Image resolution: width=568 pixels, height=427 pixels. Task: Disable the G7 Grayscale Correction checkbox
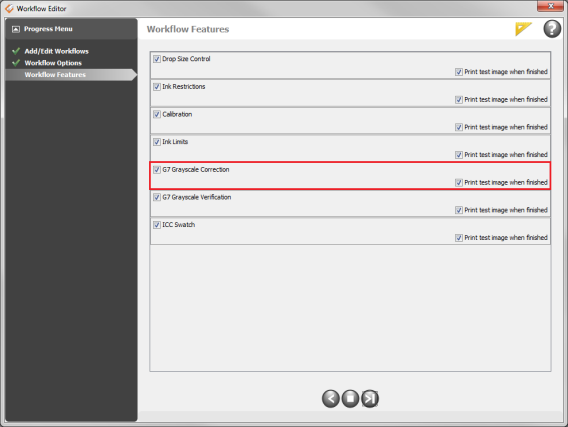point(157,169)
